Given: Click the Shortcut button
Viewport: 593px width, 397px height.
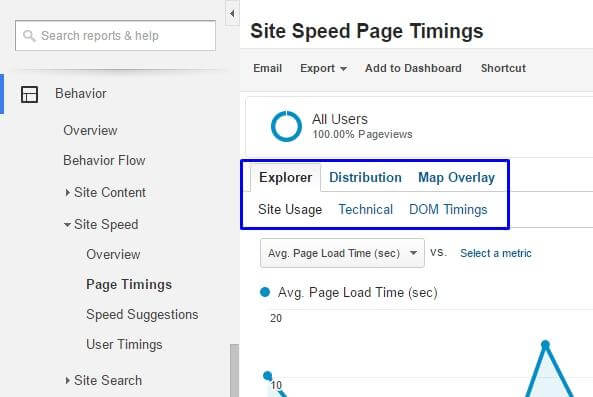Looking at the screenshot, I should tap(503, 68).
